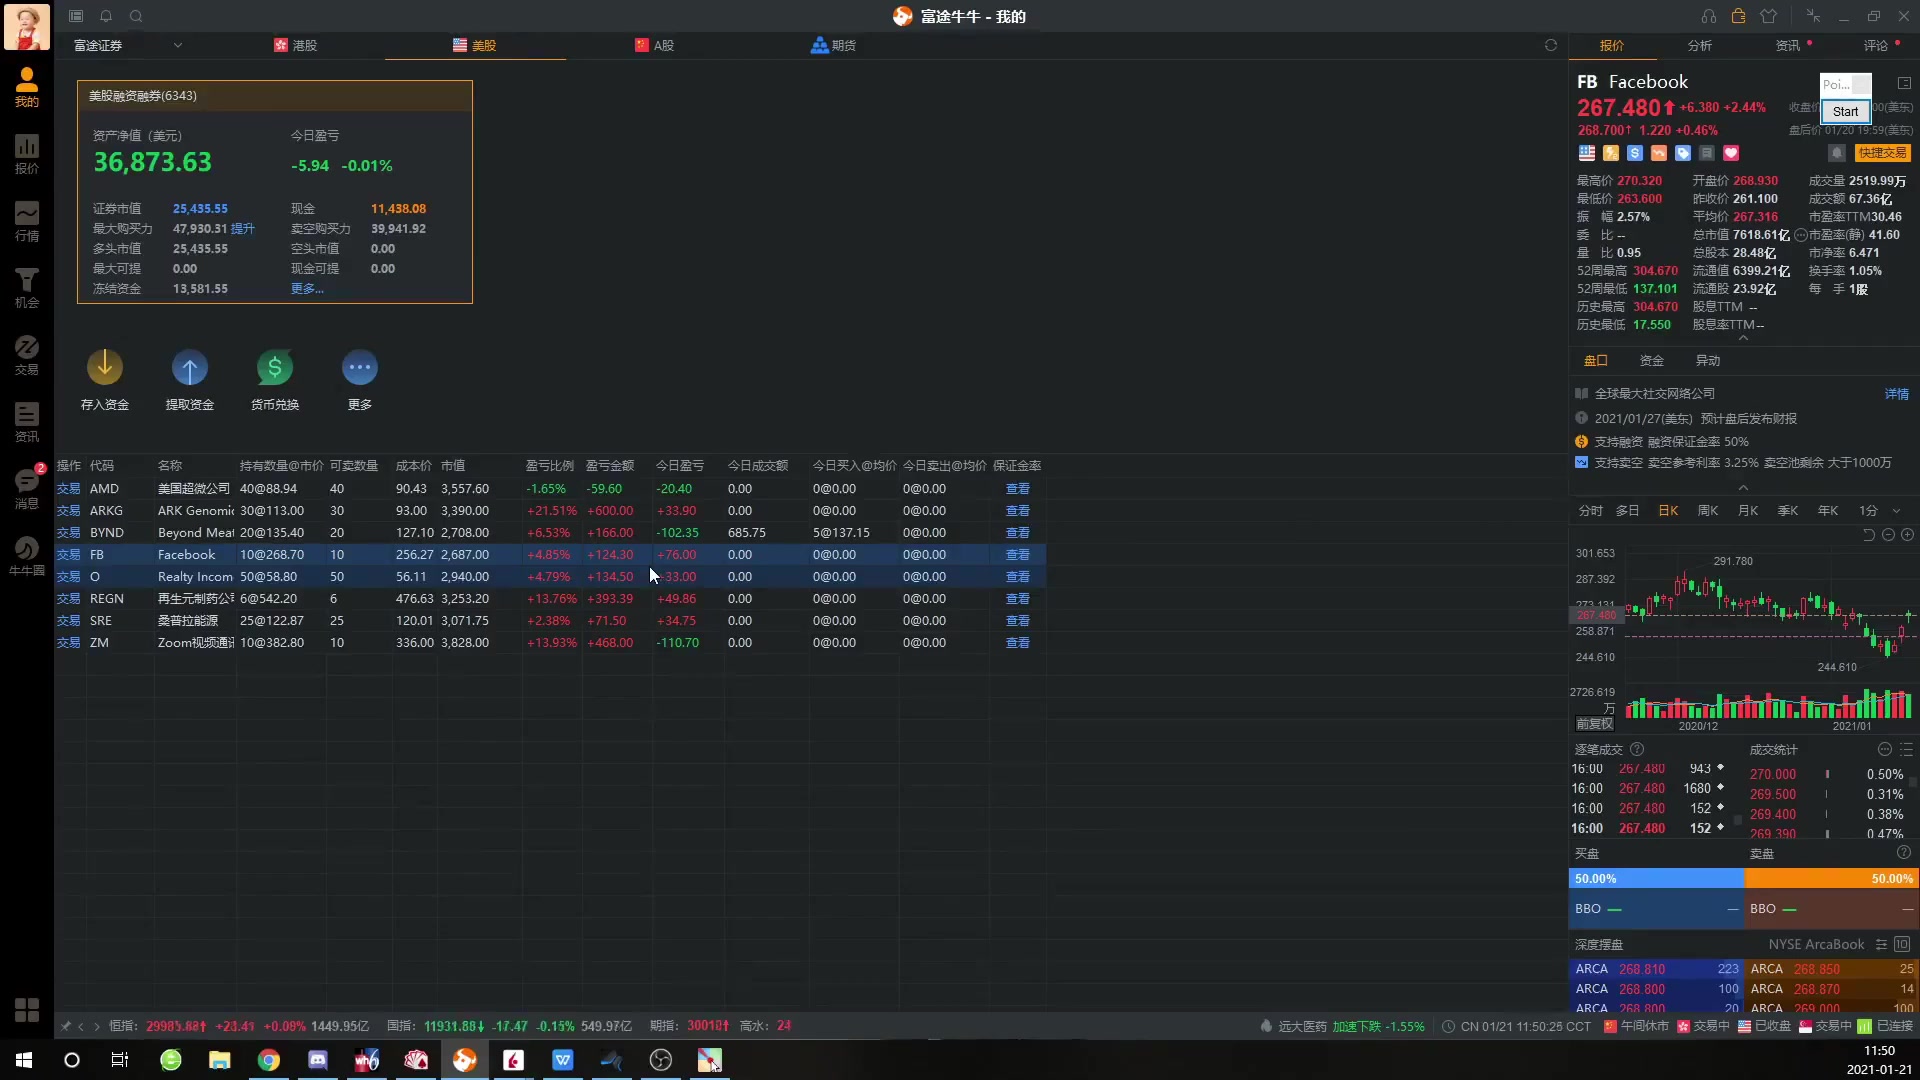Switch to the 分析 analysis tab
This screenshot has height=1080, width=1920.
pyautogui.click(x=1699, y=45)
